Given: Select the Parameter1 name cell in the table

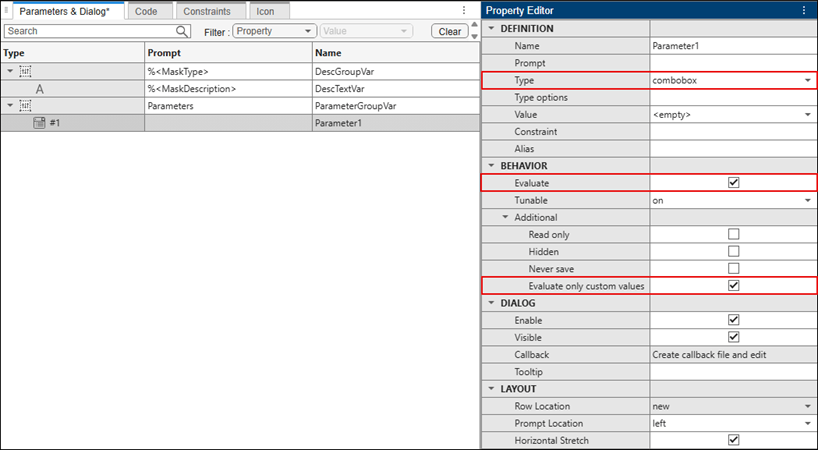Looking at the screenshot, I should [396, 123].
